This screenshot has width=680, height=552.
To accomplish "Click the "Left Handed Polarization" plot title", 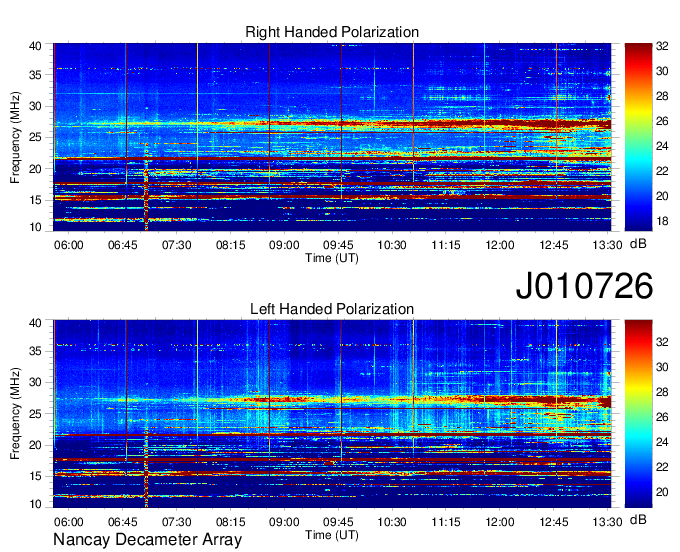I will tap(332, 309).
